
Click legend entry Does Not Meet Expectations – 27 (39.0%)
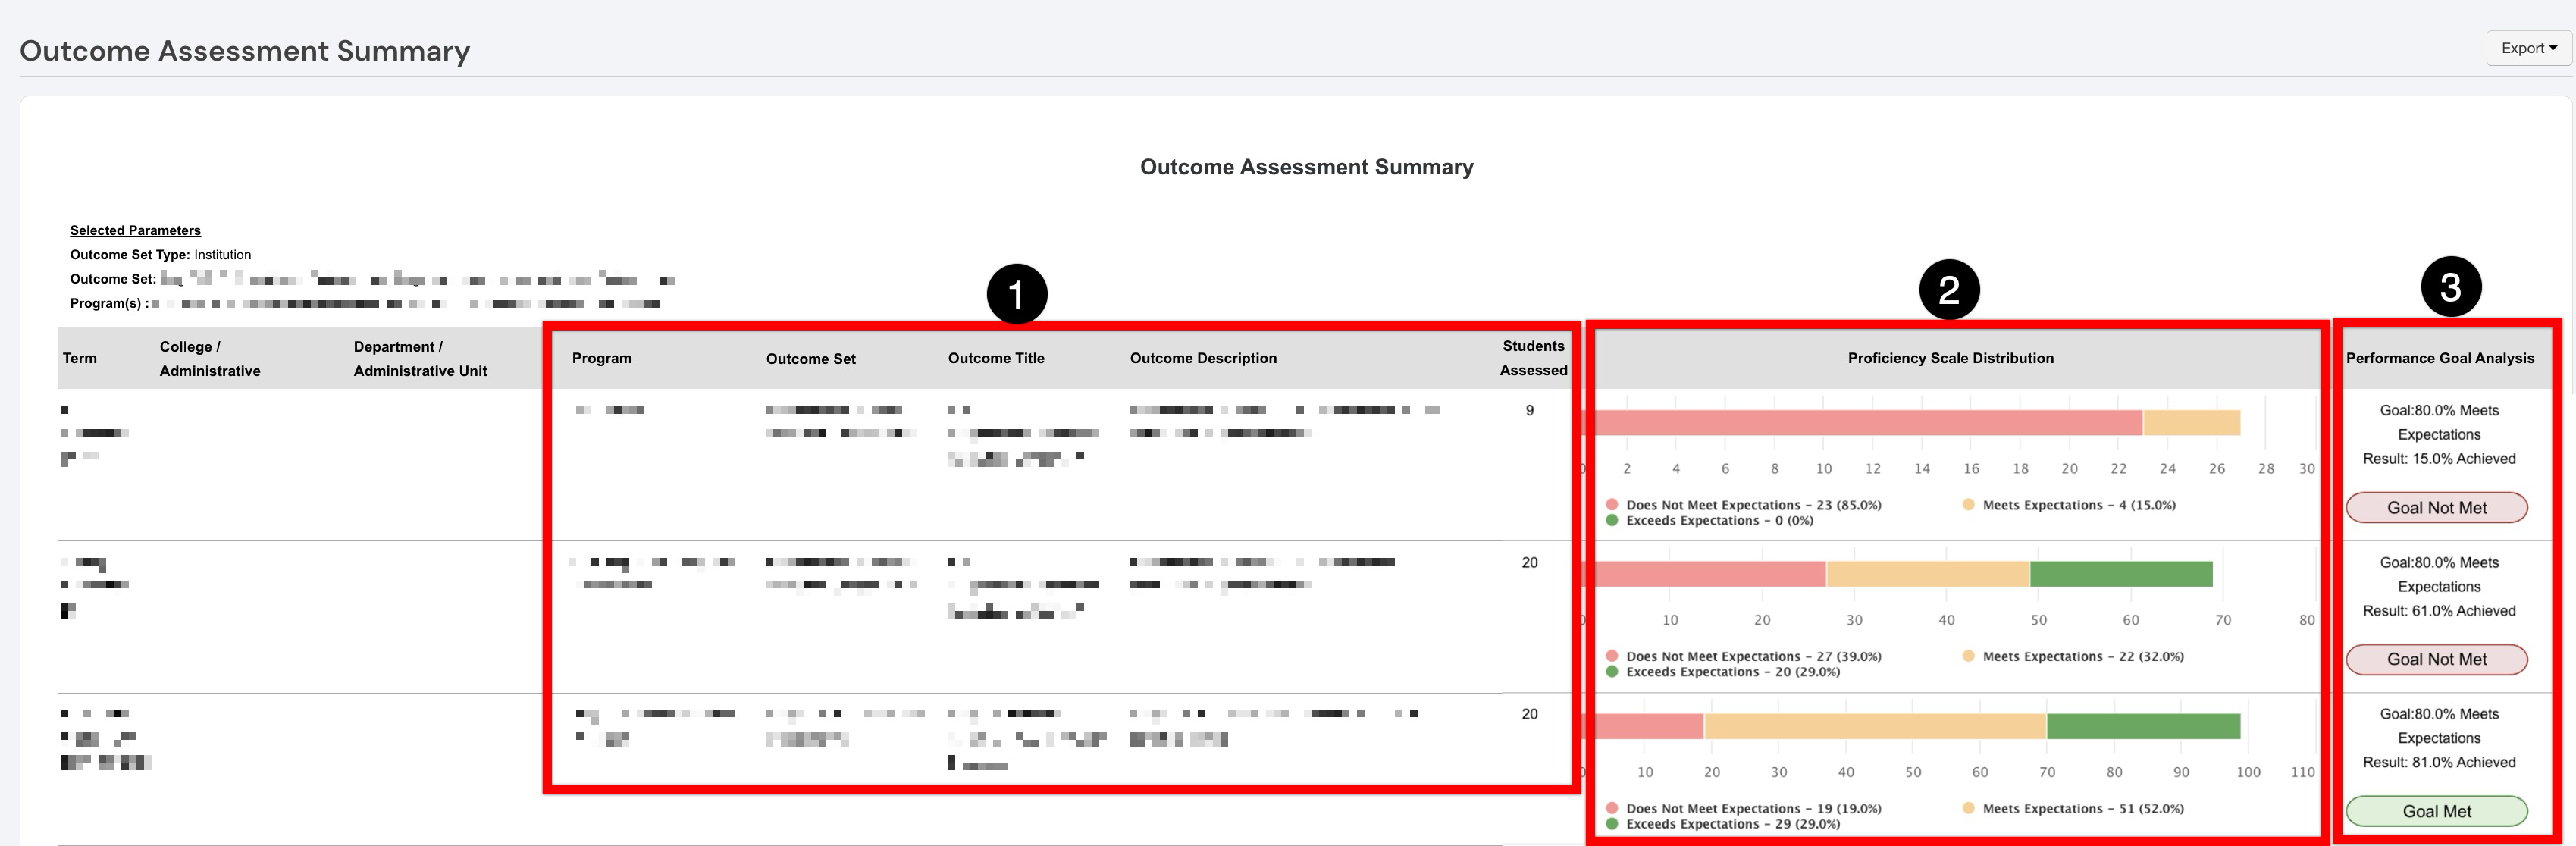pos(1743,657)
